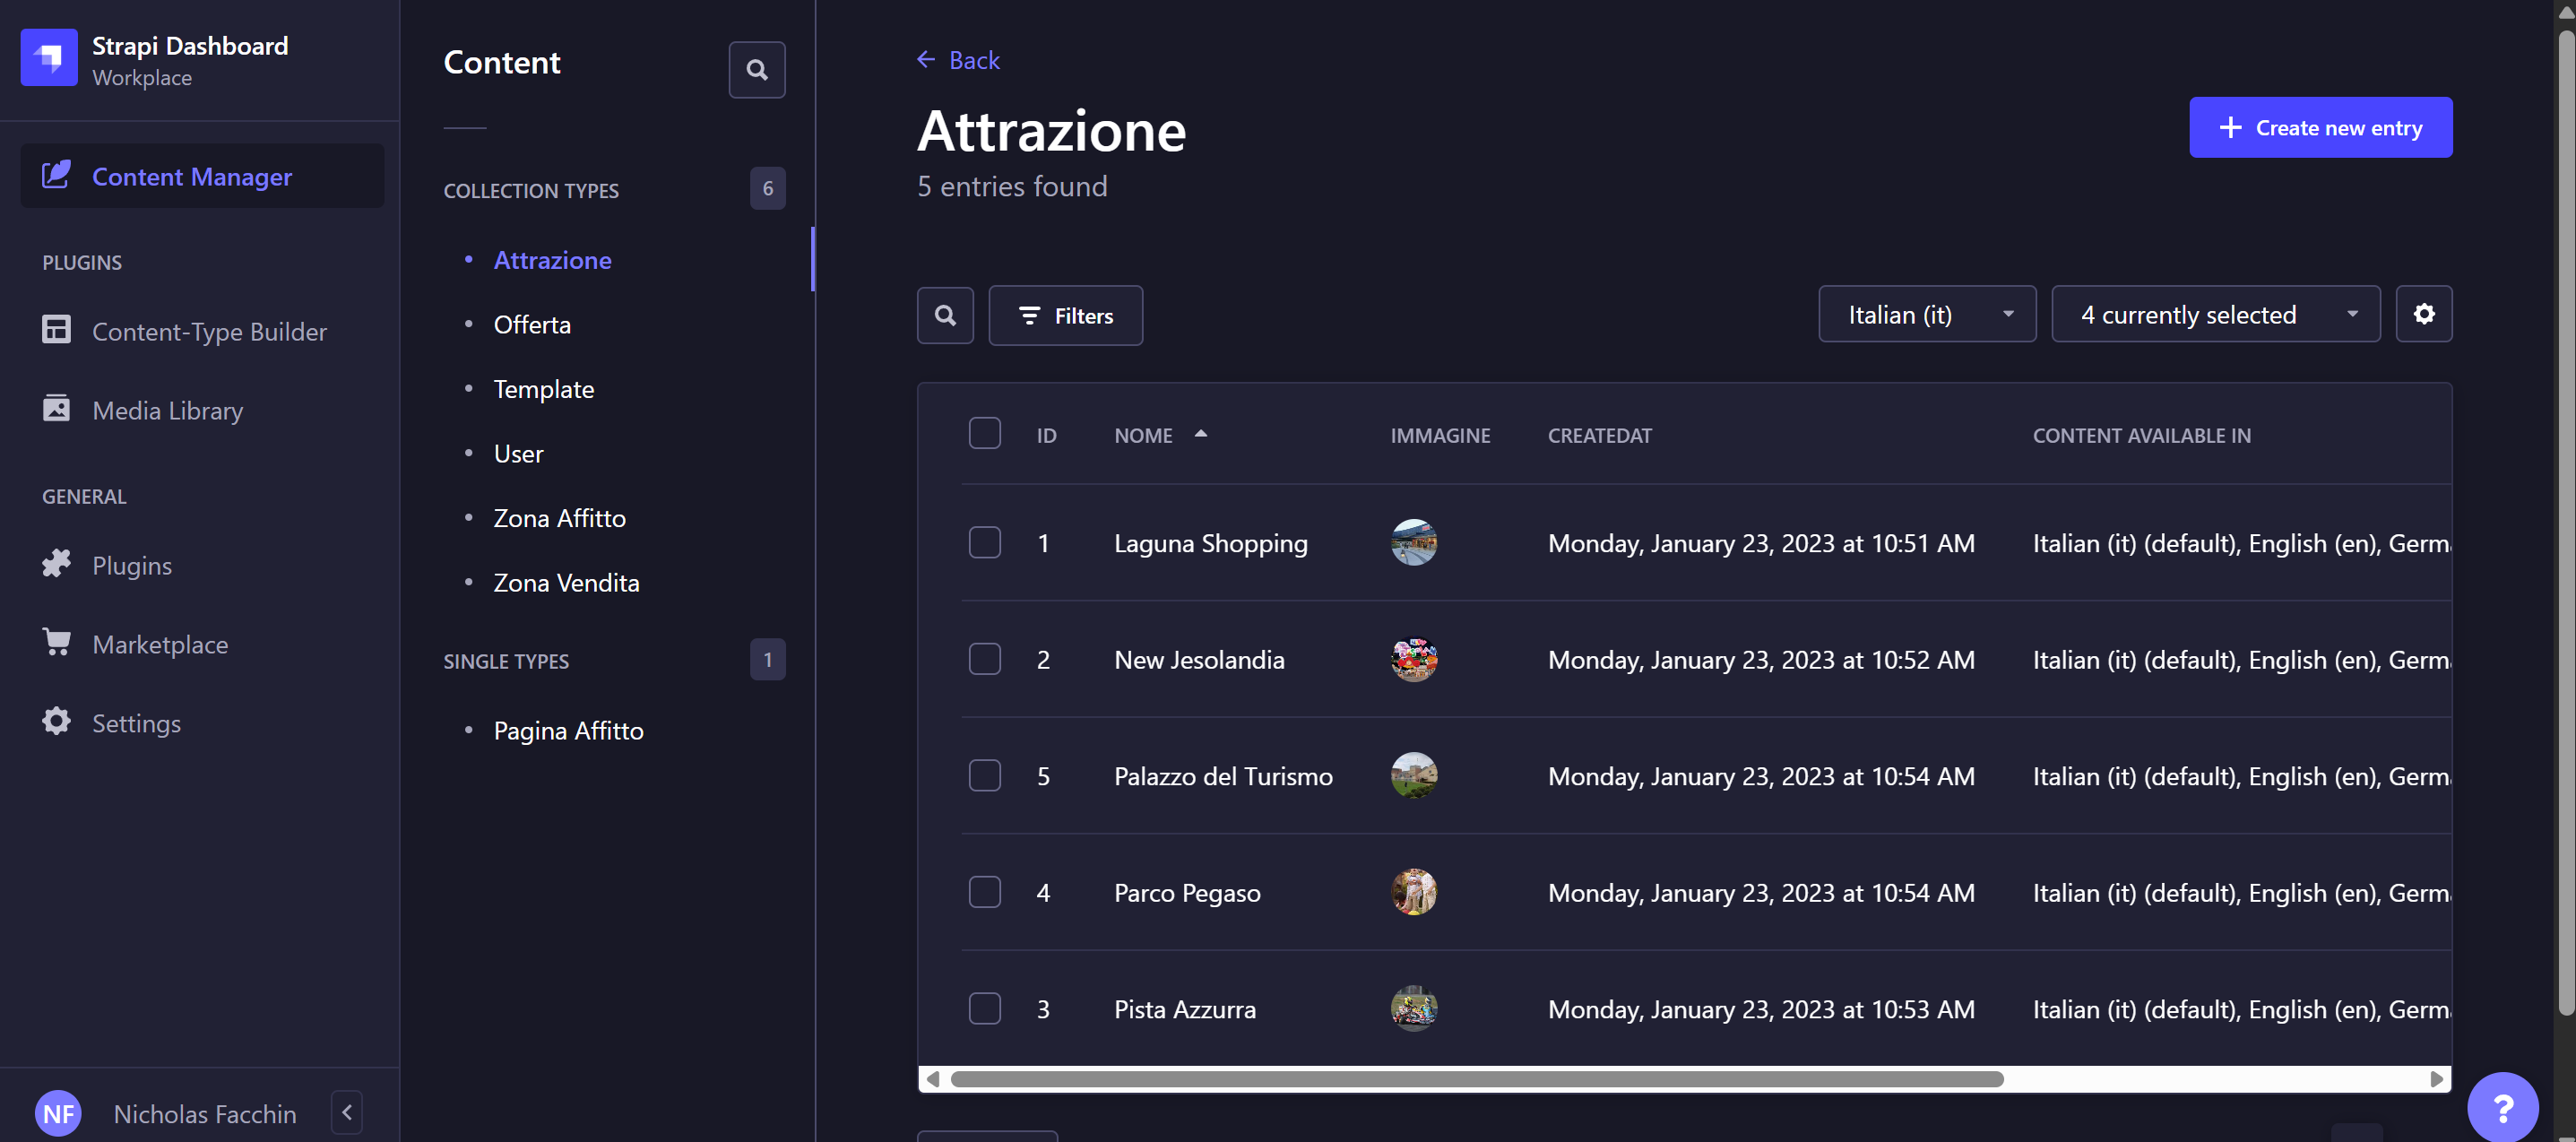The width and height of the screenshot is (2576, 1142).
Task: Click the Media Library picture icon
Action: coord(56,408)
